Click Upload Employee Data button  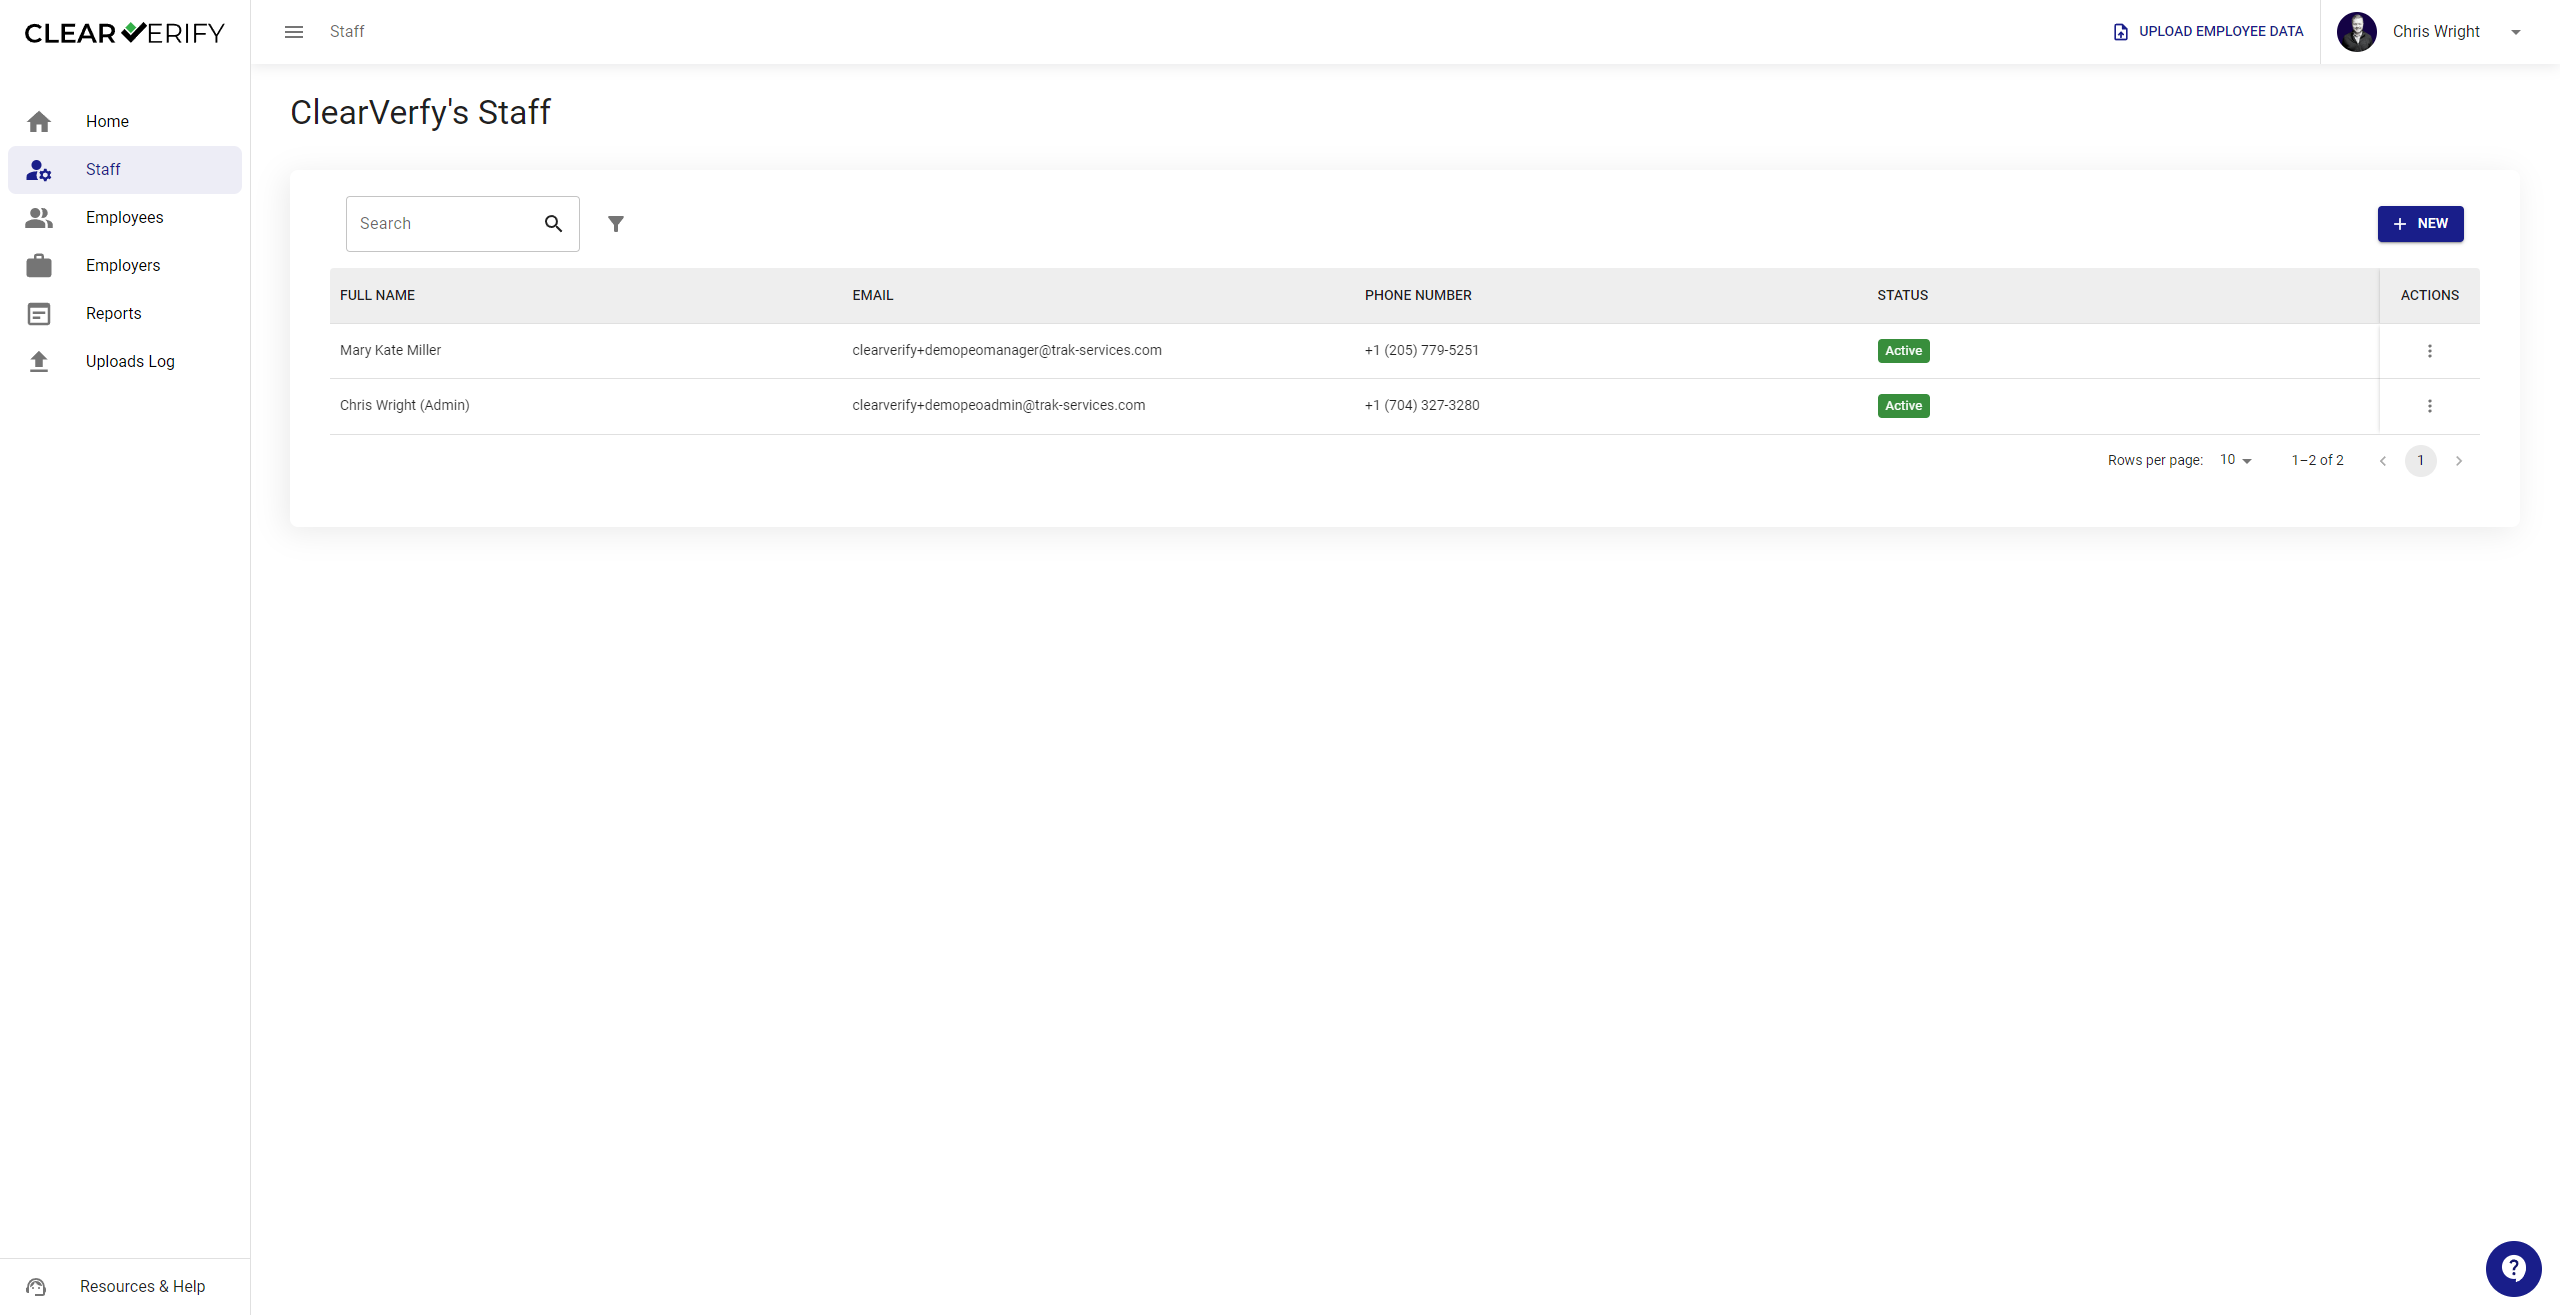(x=2208, y=32)
